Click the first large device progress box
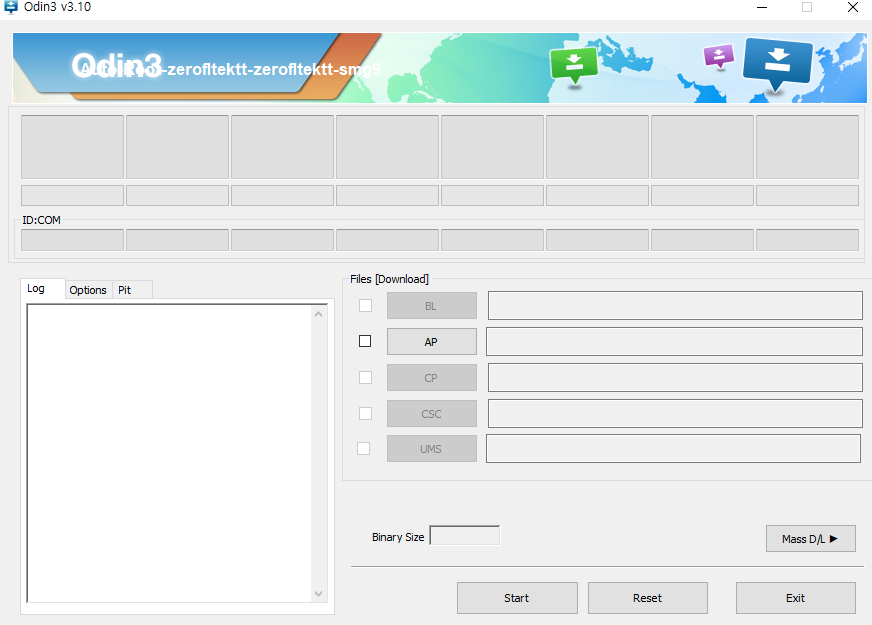Viewport: 872px width, 625px height. tap(72, 147)
